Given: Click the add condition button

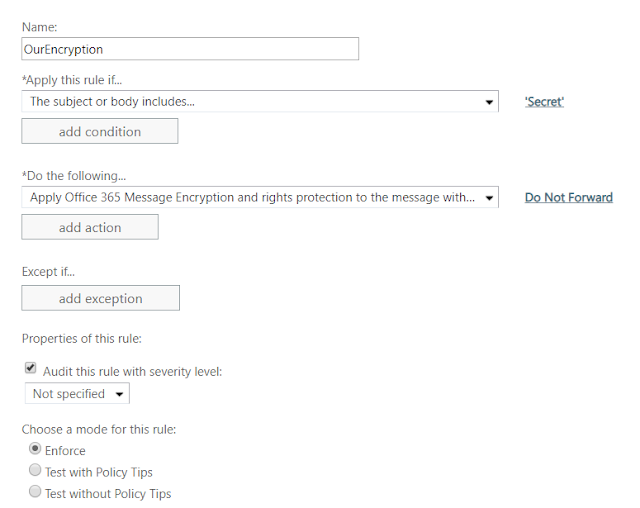Looking at the screenshot, I should point(100,131).
